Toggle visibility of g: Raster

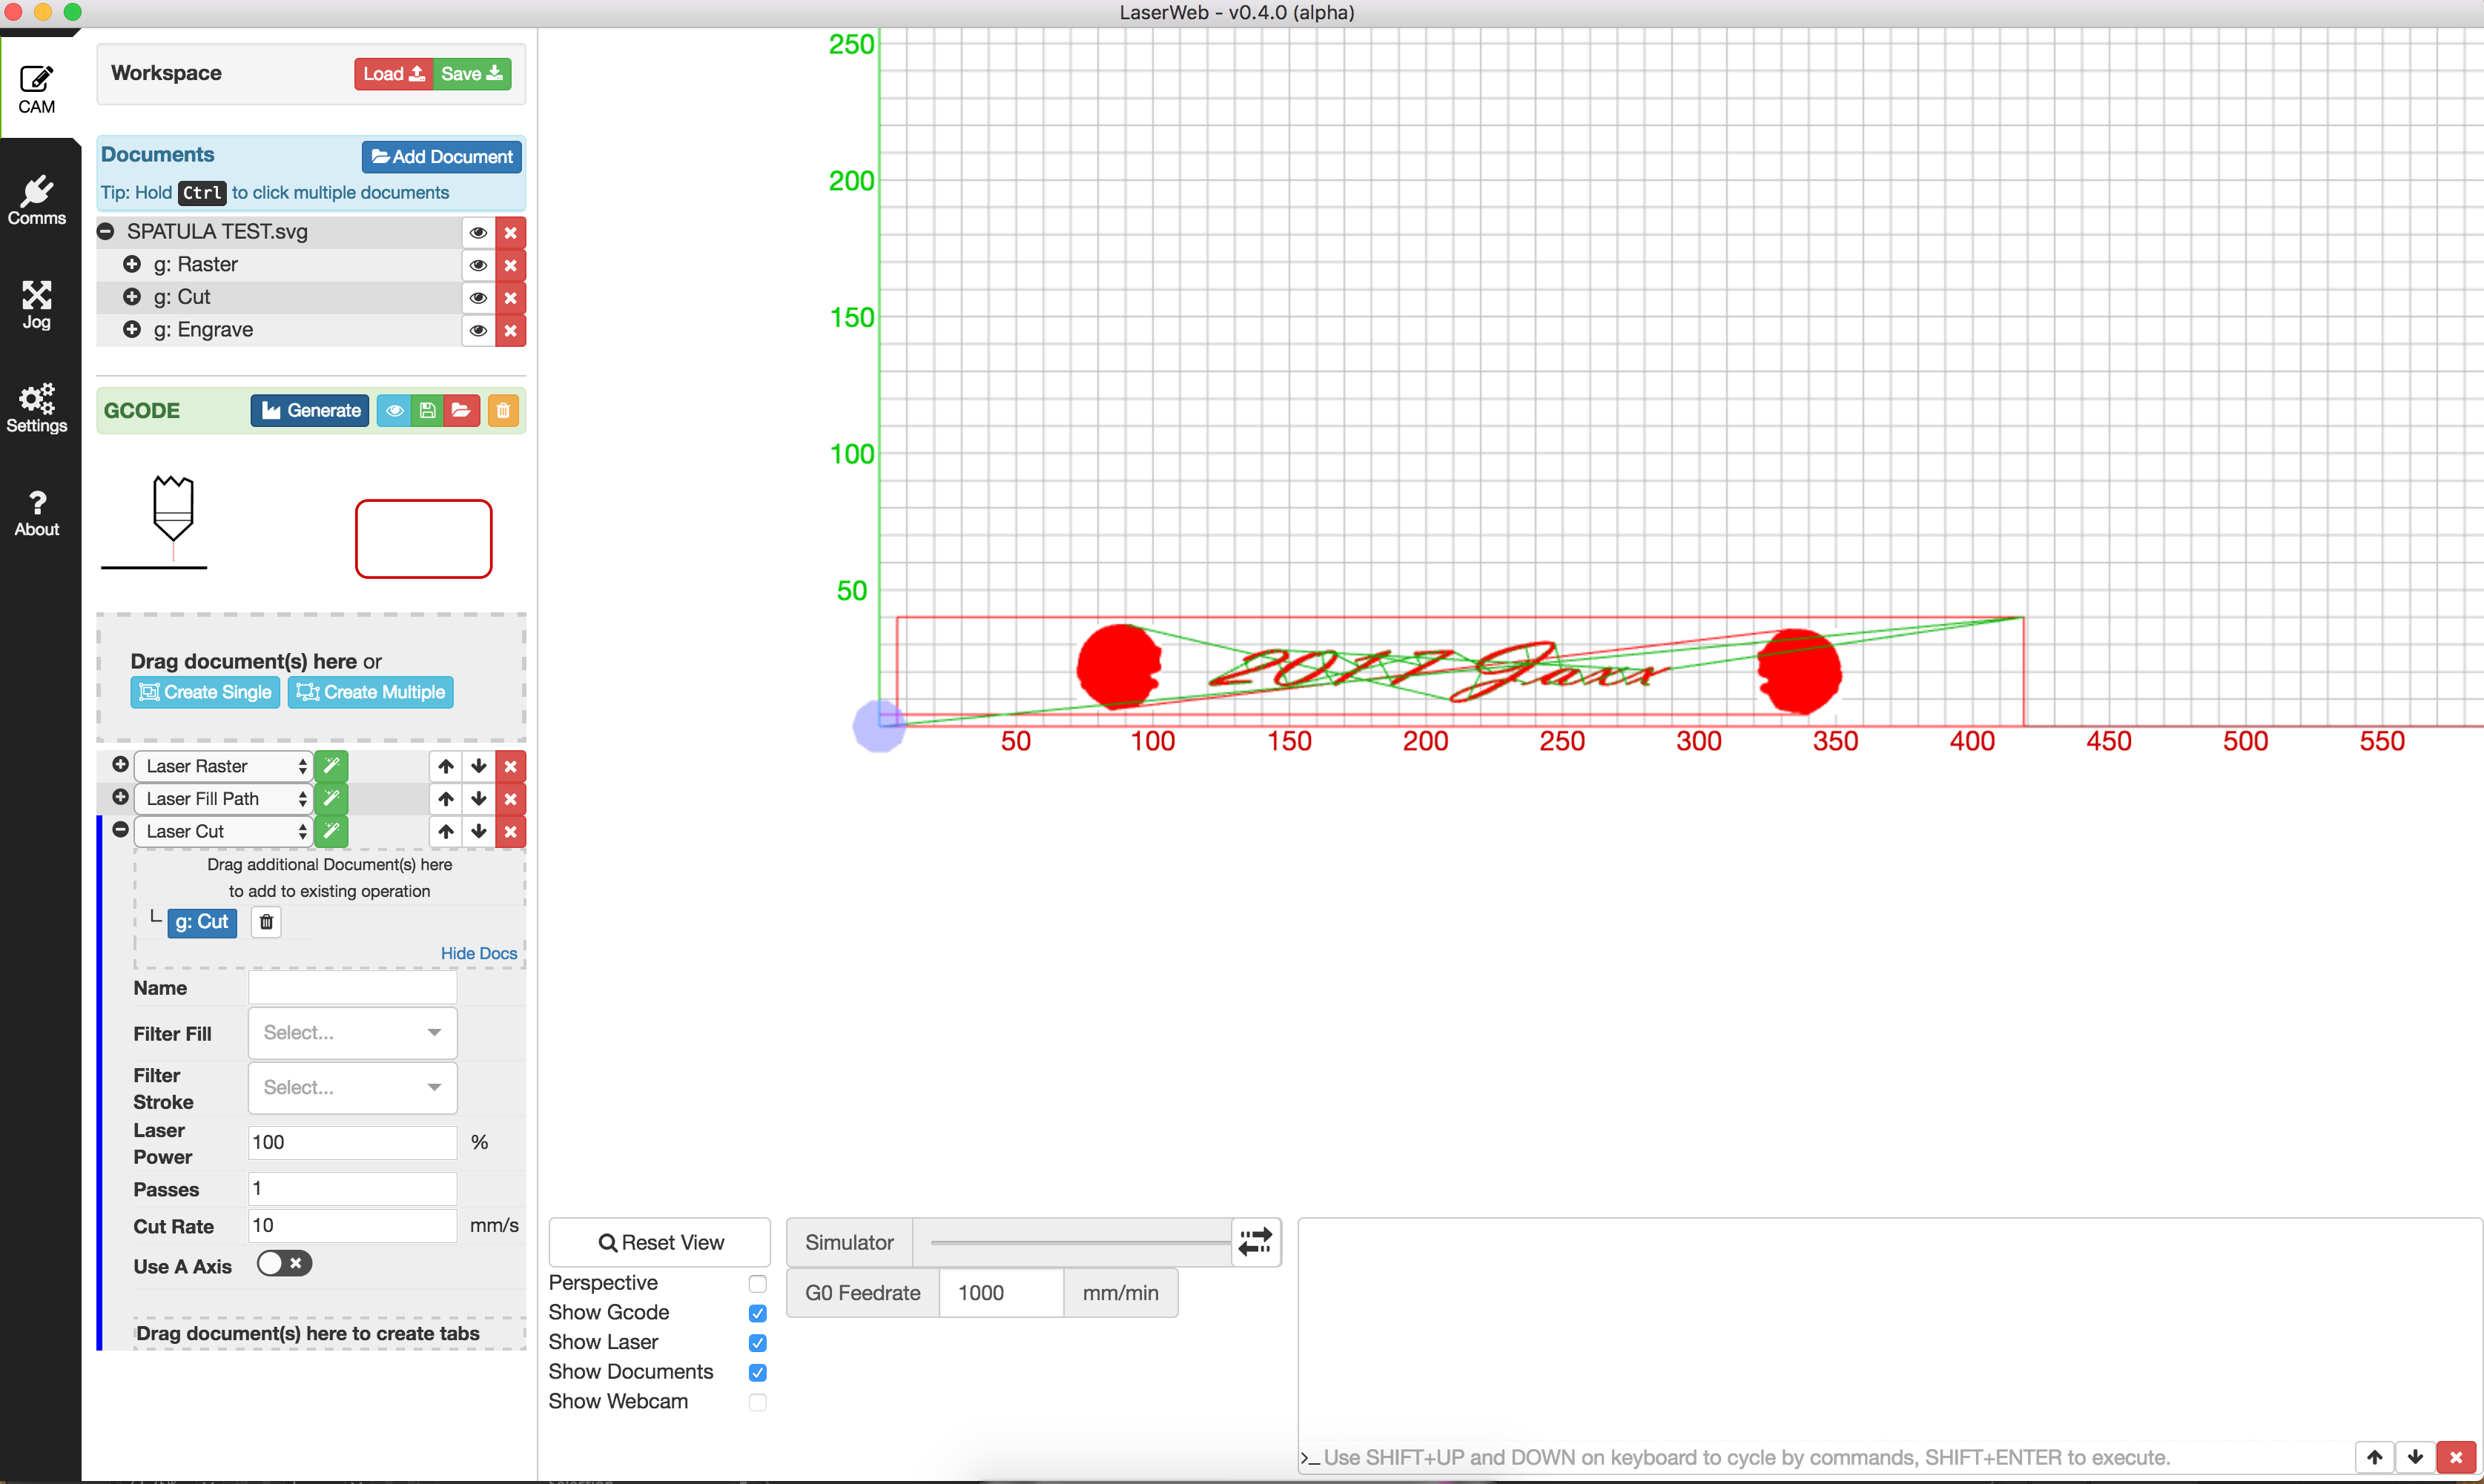[x=478, y=265]
